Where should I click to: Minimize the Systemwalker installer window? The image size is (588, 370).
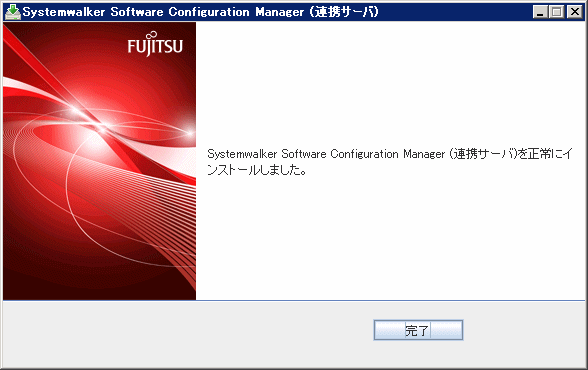tap(540, 12)
